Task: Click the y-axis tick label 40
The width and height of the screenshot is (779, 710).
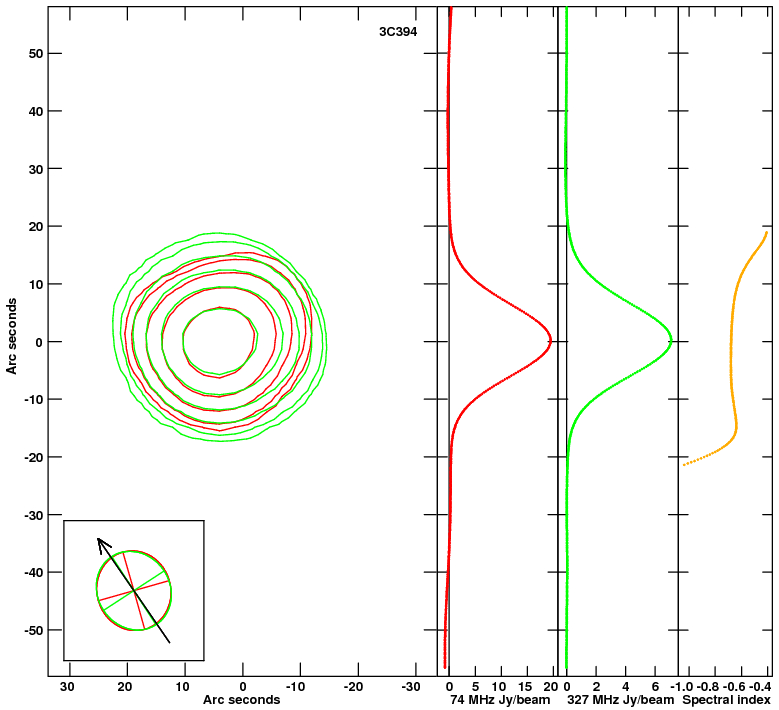Action: coord(36,111)
